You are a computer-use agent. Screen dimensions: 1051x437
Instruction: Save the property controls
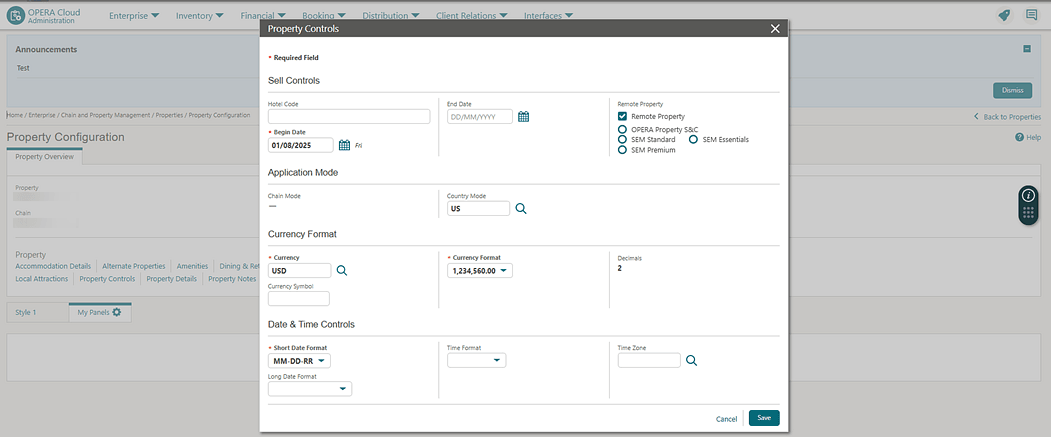click(764, 418)
